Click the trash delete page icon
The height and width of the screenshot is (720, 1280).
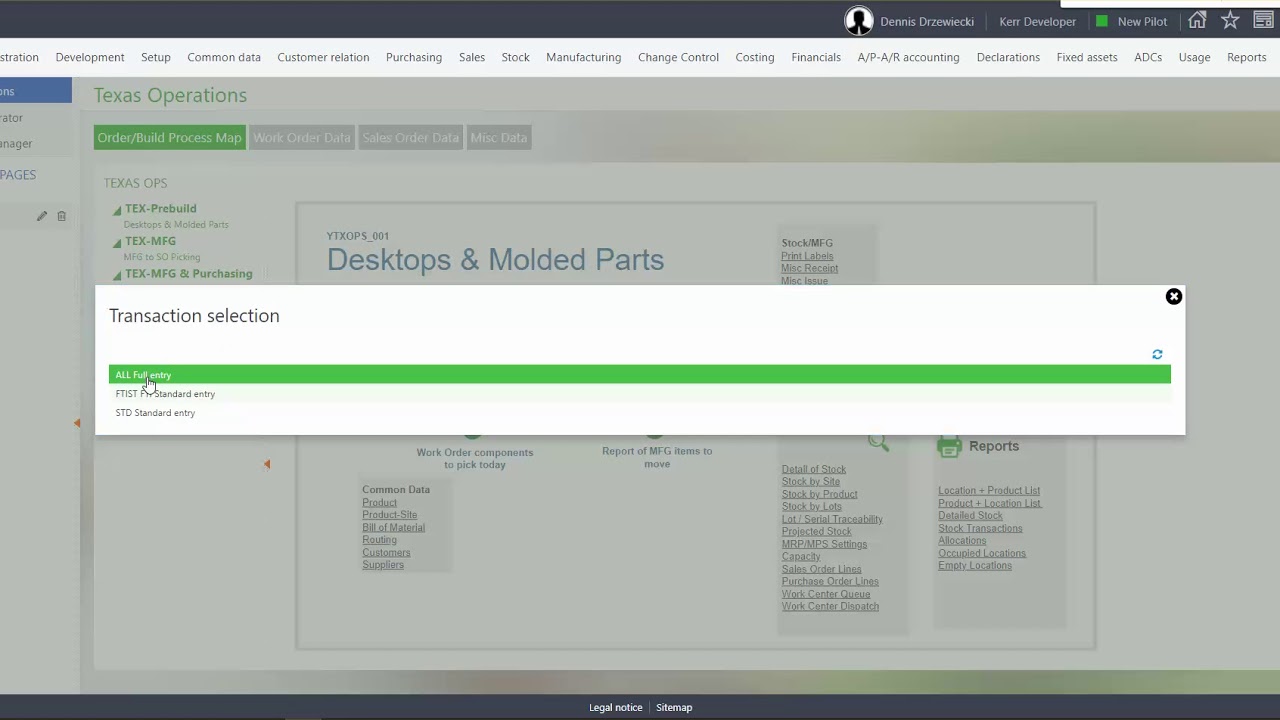tap(61, 216)
